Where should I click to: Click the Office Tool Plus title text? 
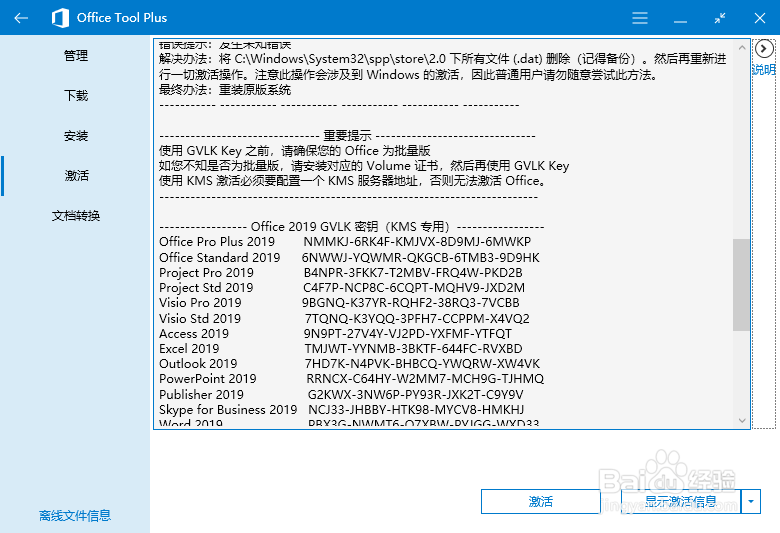(122, 18)
